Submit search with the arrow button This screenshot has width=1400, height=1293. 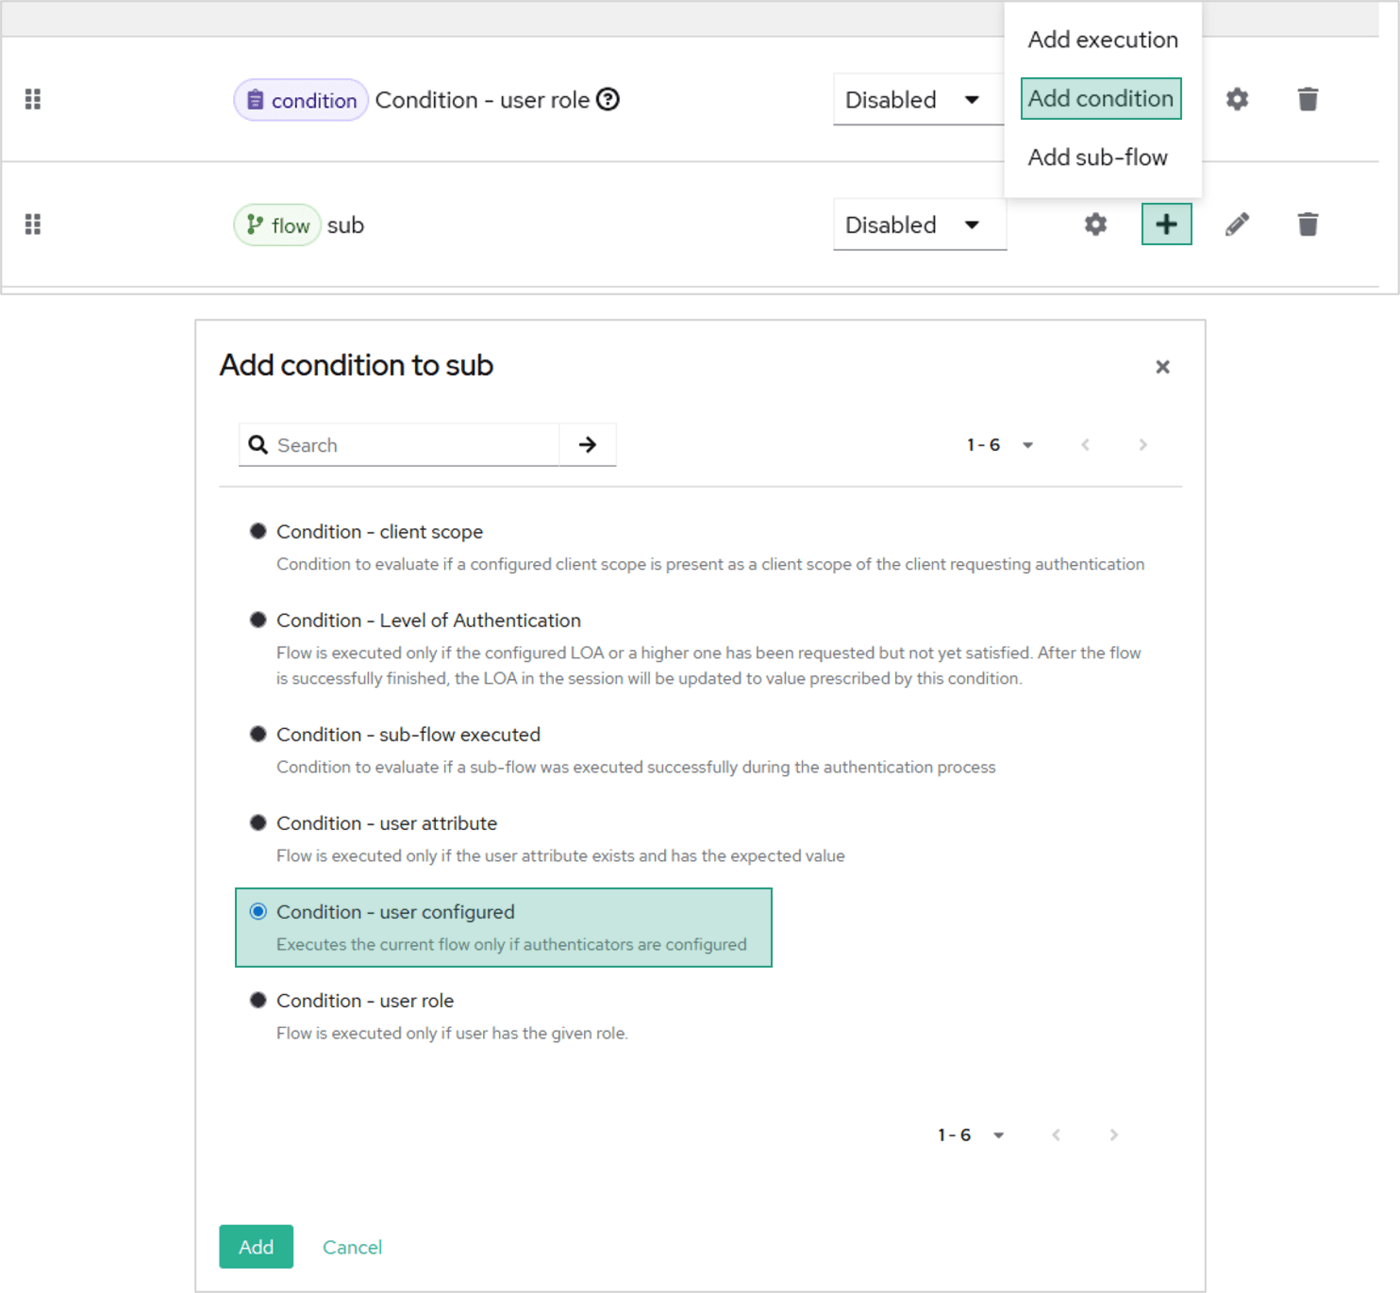point(587,445)
